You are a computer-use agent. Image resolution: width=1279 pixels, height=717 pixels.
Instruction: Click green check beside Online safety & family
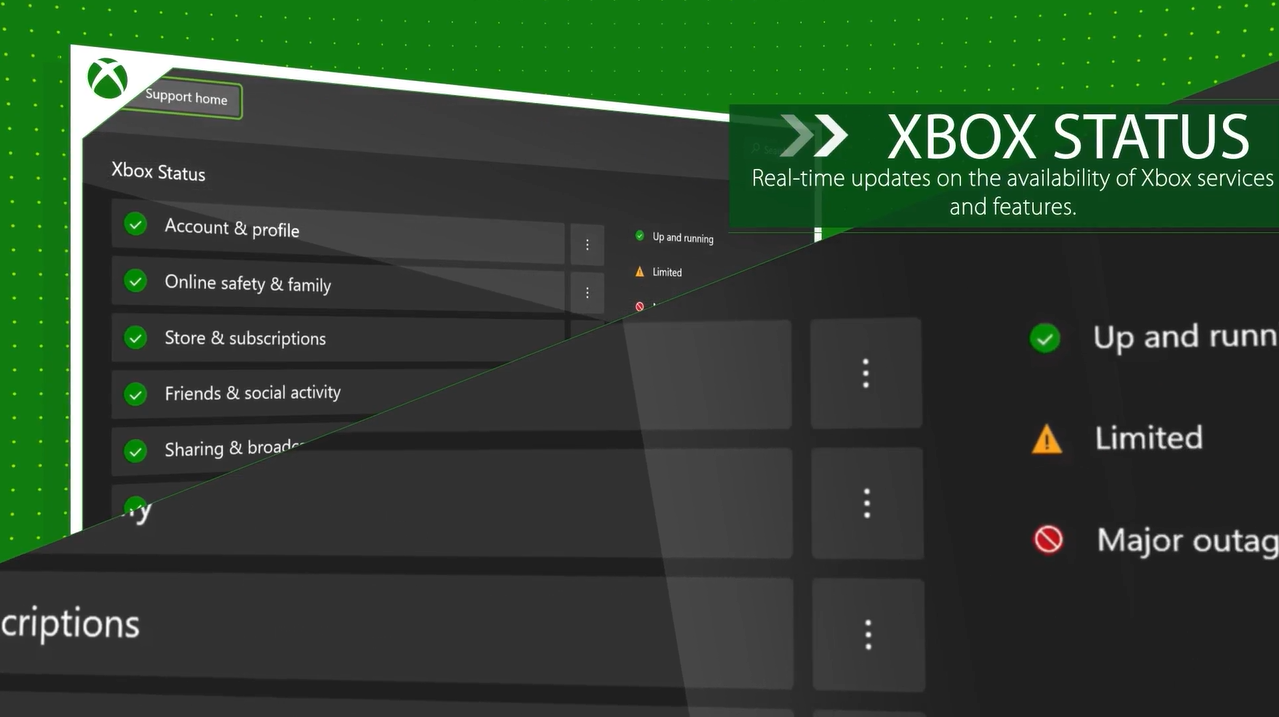point(136,281)
